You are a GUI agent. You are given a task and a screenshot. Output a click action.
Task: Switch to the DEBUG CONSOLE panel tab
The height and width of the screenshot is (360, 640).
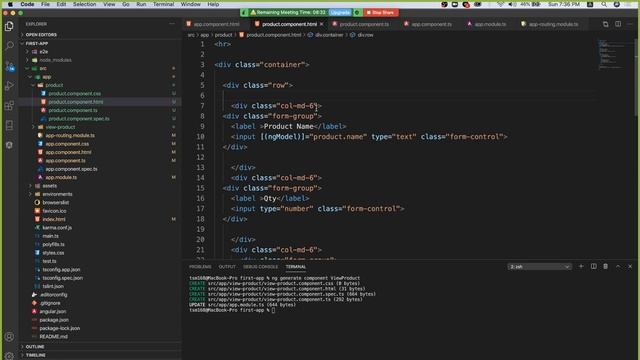click(x=260, y=267)
